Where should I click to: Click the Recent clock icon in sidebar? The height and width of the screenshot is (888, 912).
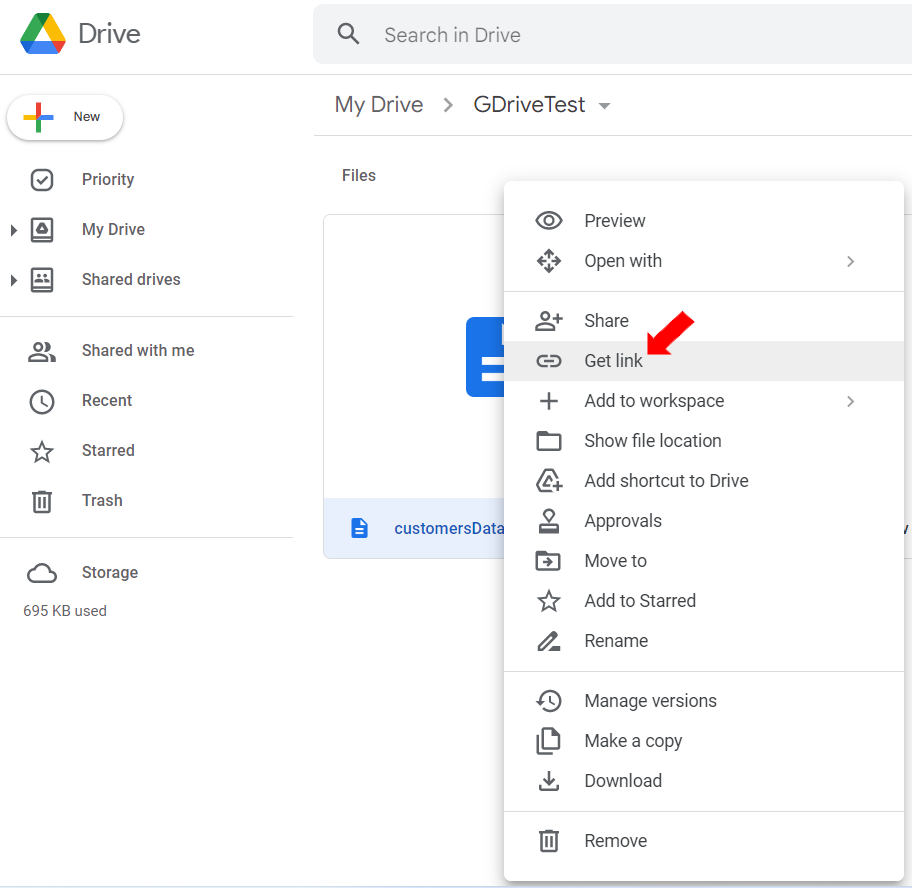(42, 401)
